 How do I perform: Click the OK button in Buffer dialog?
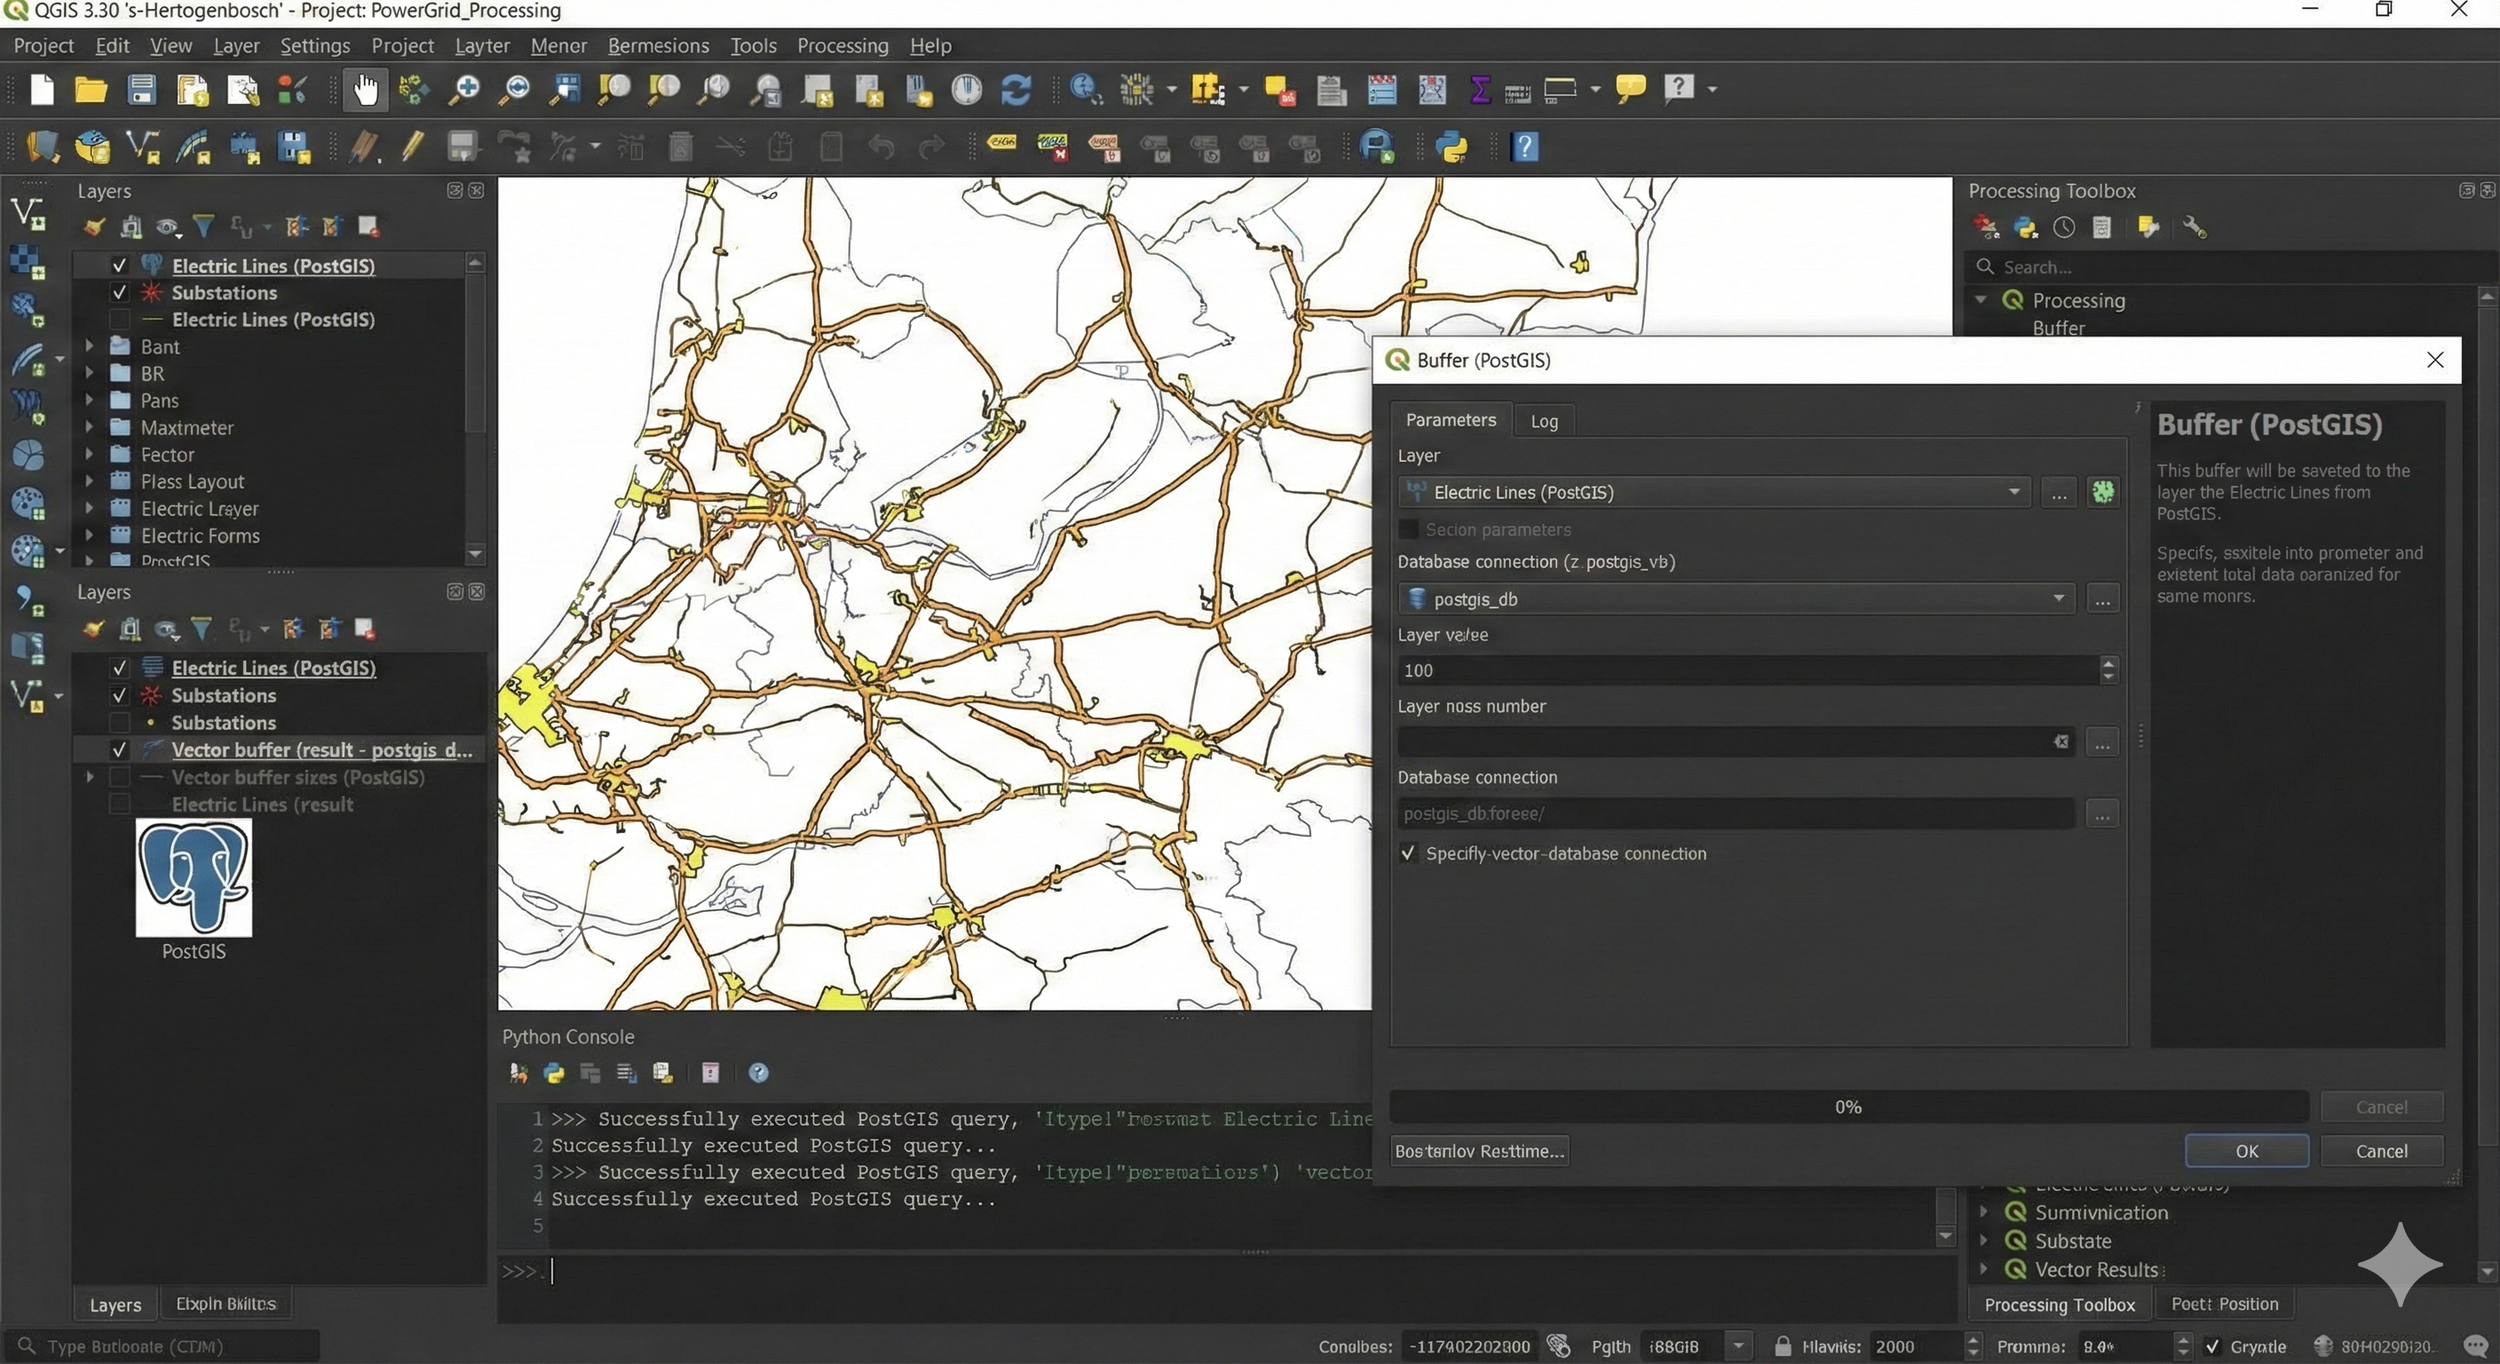(2246, 1151)
